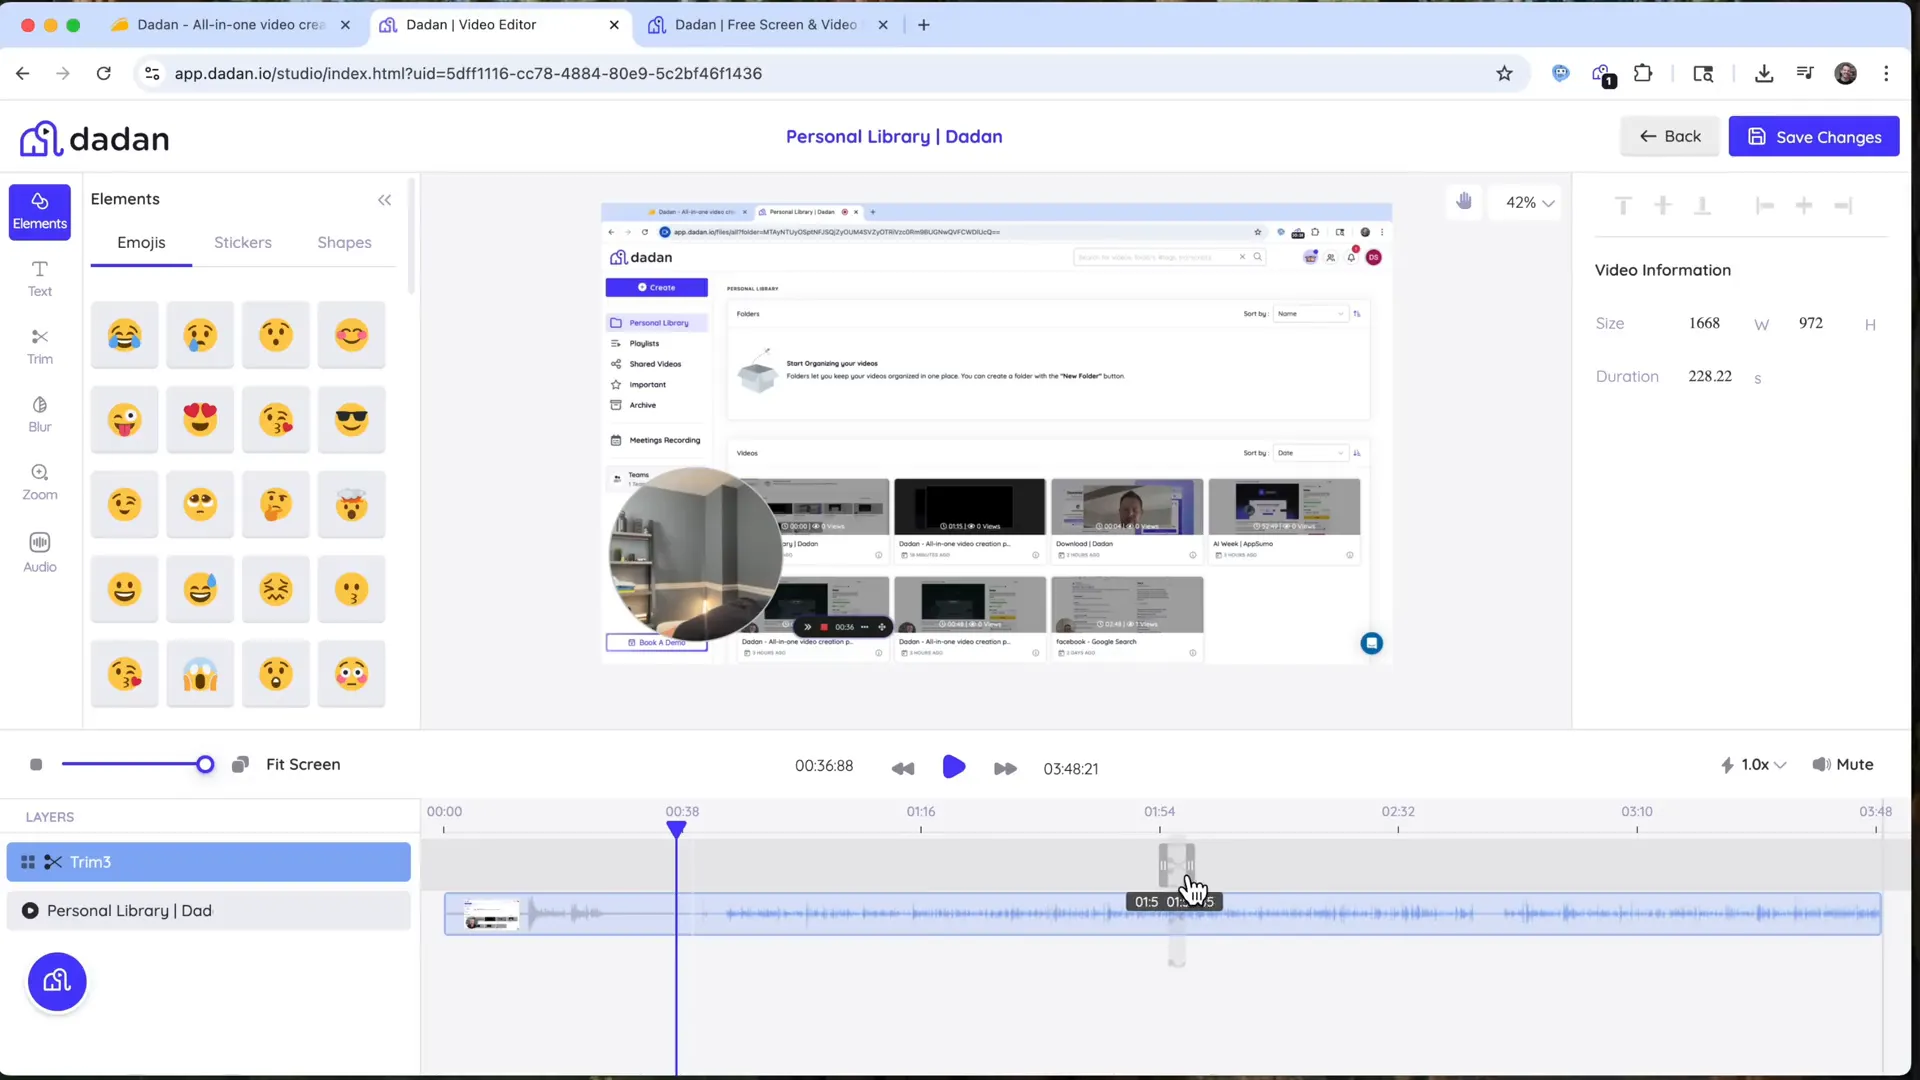This screenshot has width=1920, height=1080.
Task: Open a new browser tab
Action: click(924, 25)
